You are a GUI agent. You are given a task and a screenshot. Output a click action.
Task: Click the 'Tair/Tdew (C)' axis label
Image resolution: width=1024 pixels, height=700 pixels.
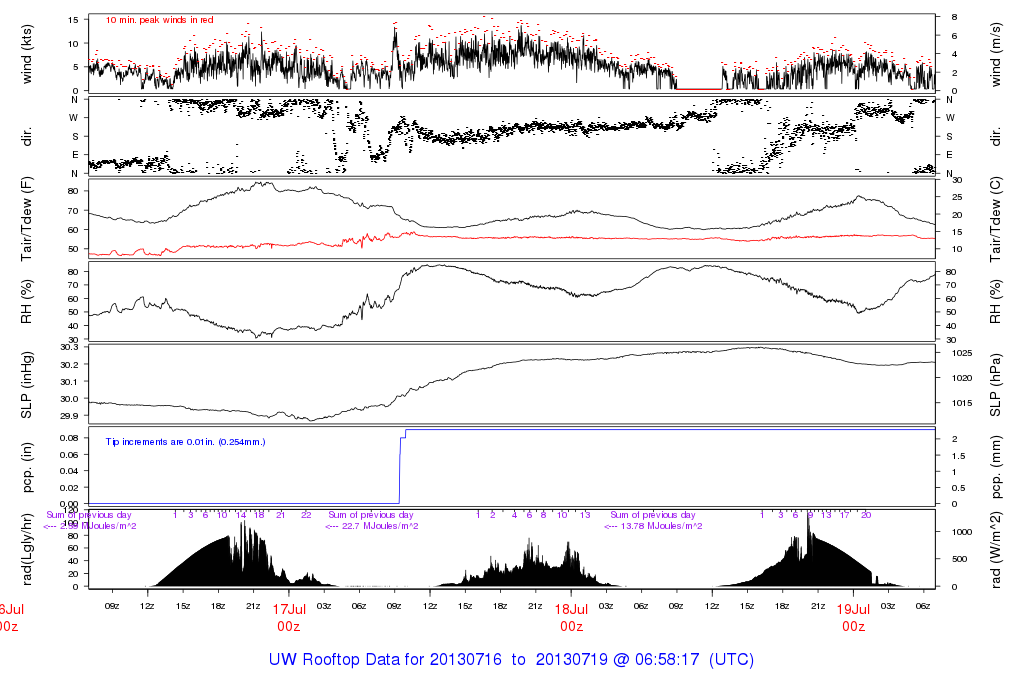coord(995,219)
